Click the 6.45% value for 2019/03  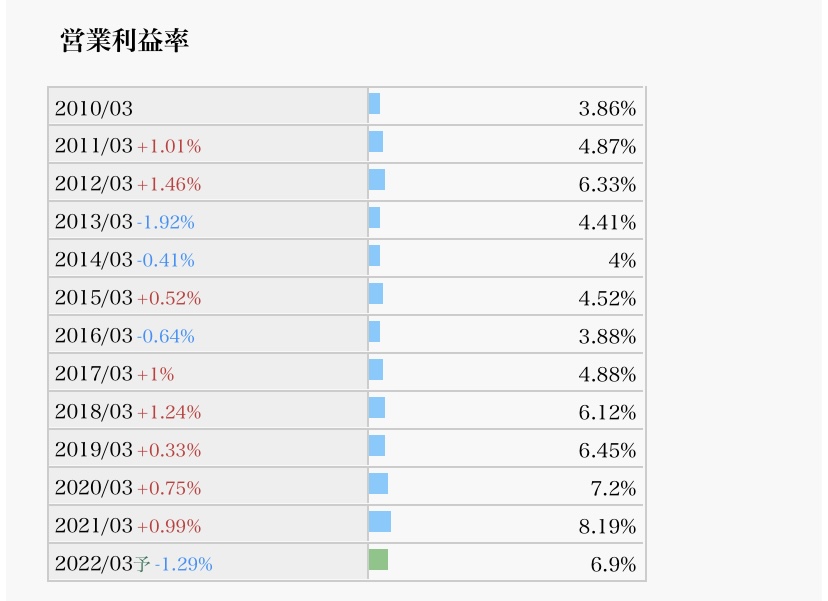click(607, 450)
